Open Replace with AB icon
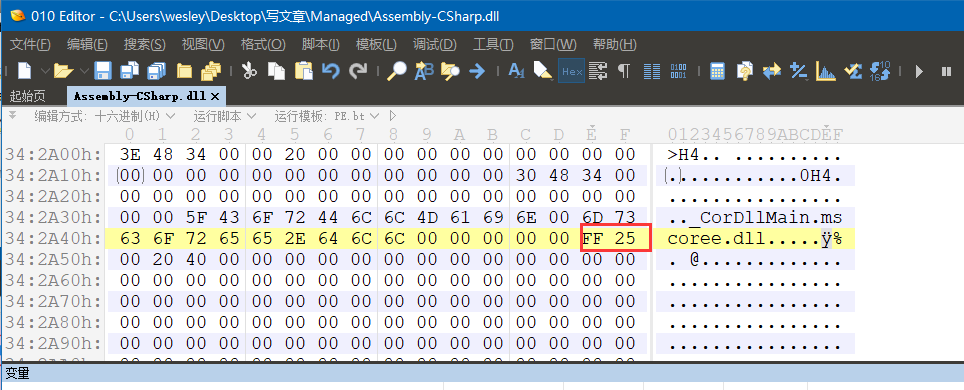This screenshot has width=964, height=390. [x=424, y=71]
